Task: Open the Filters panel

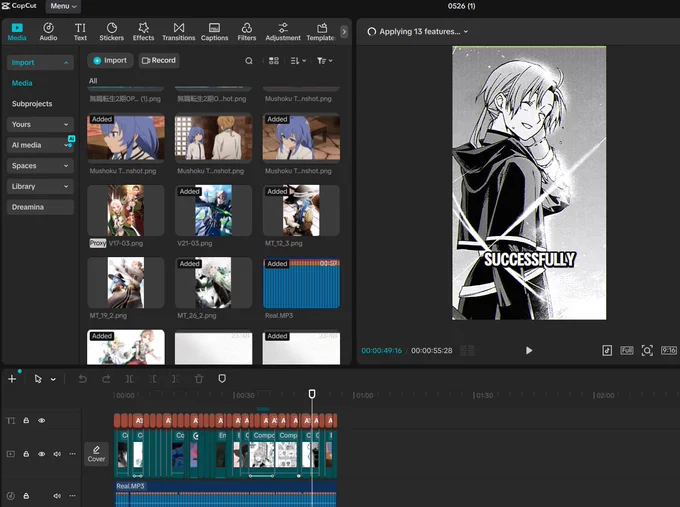Action: click(x=247, y=32)
